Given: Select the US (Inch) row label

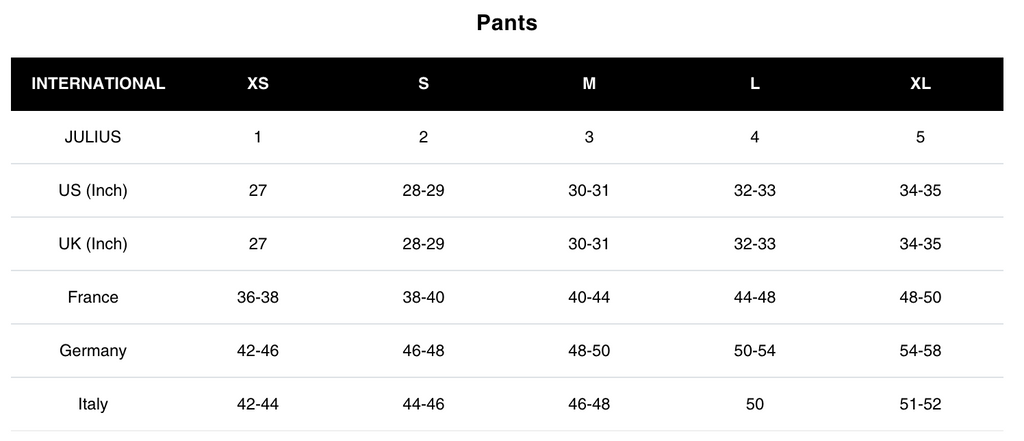Looking at the screenshot, I should [93, 191].
